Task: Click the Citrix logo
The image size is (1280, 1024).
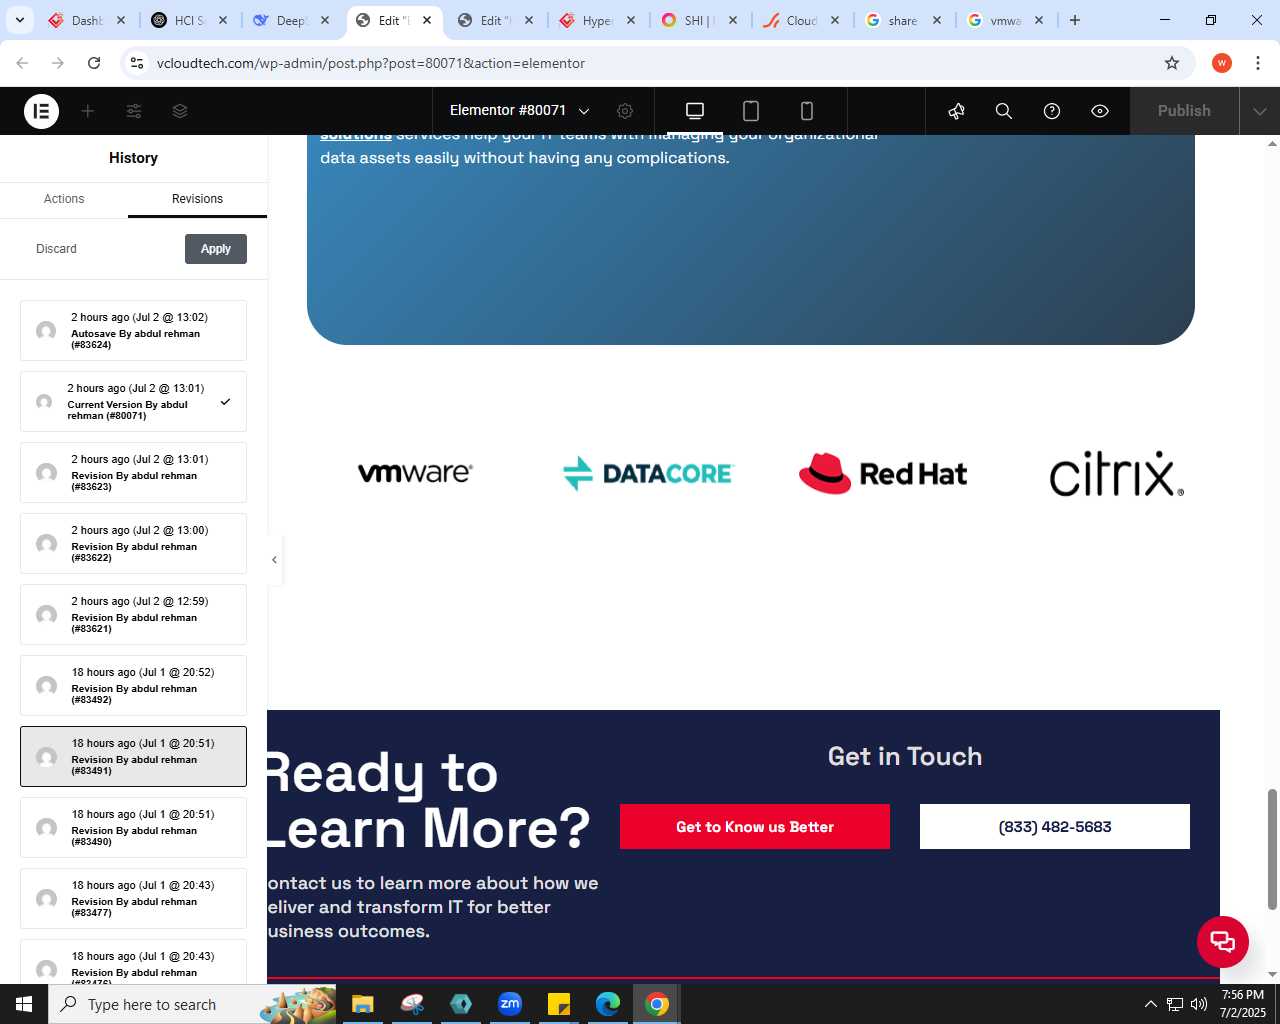Action: click(1117, 473)
